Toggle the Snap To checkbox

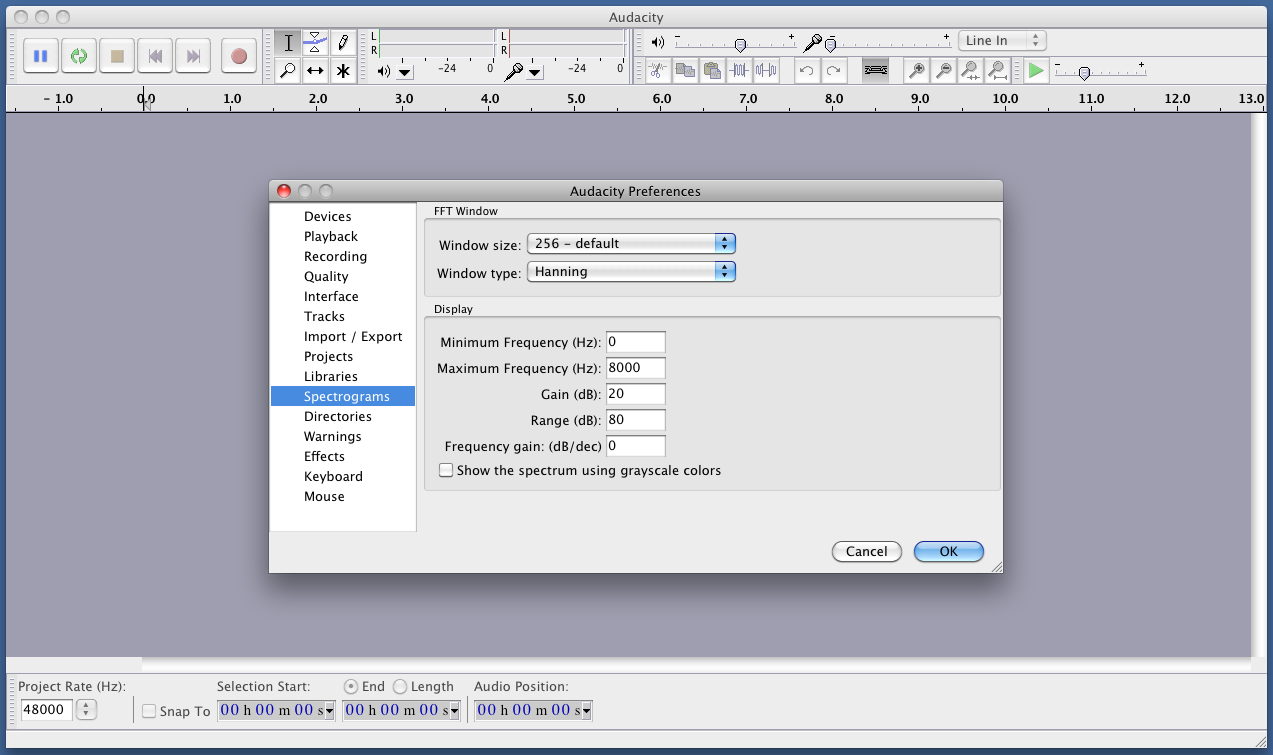point(149,711)
